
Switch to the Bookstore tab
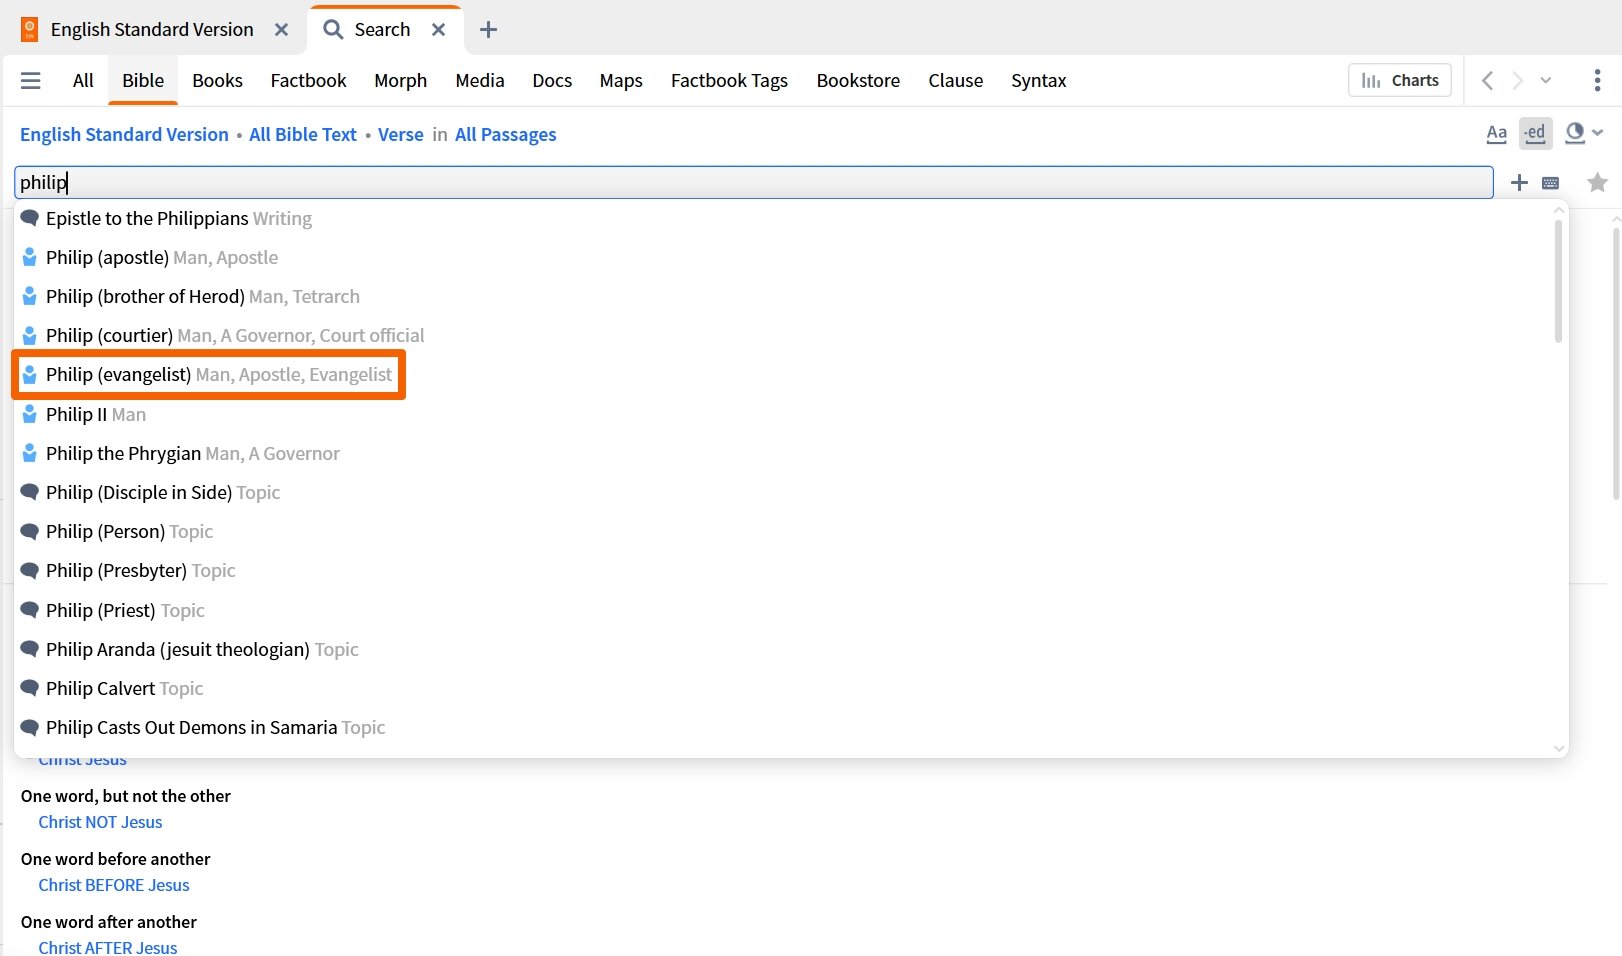pyautogui.click(x=858, y=81)
